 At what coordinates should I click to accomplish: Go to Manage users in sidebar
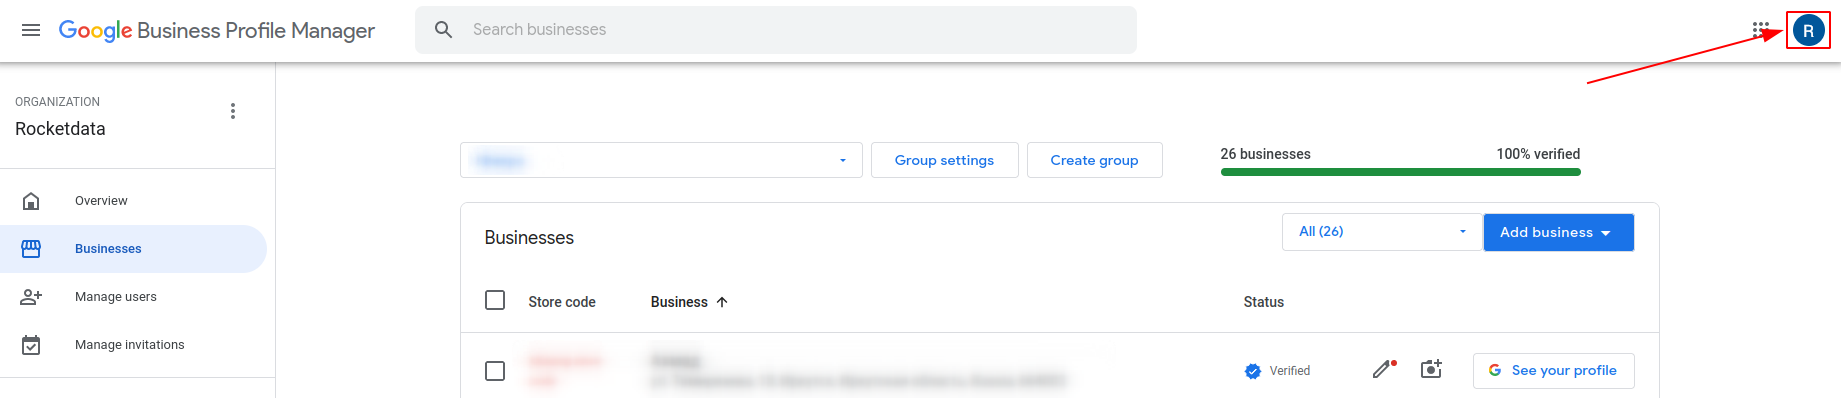tap(116, 297)
